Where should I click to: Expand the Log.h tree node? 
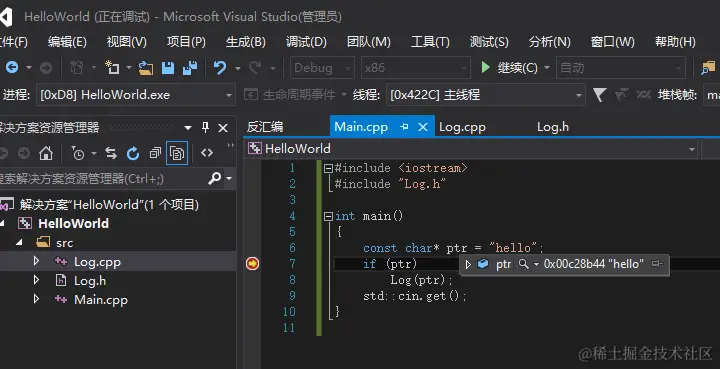point(36,280)
